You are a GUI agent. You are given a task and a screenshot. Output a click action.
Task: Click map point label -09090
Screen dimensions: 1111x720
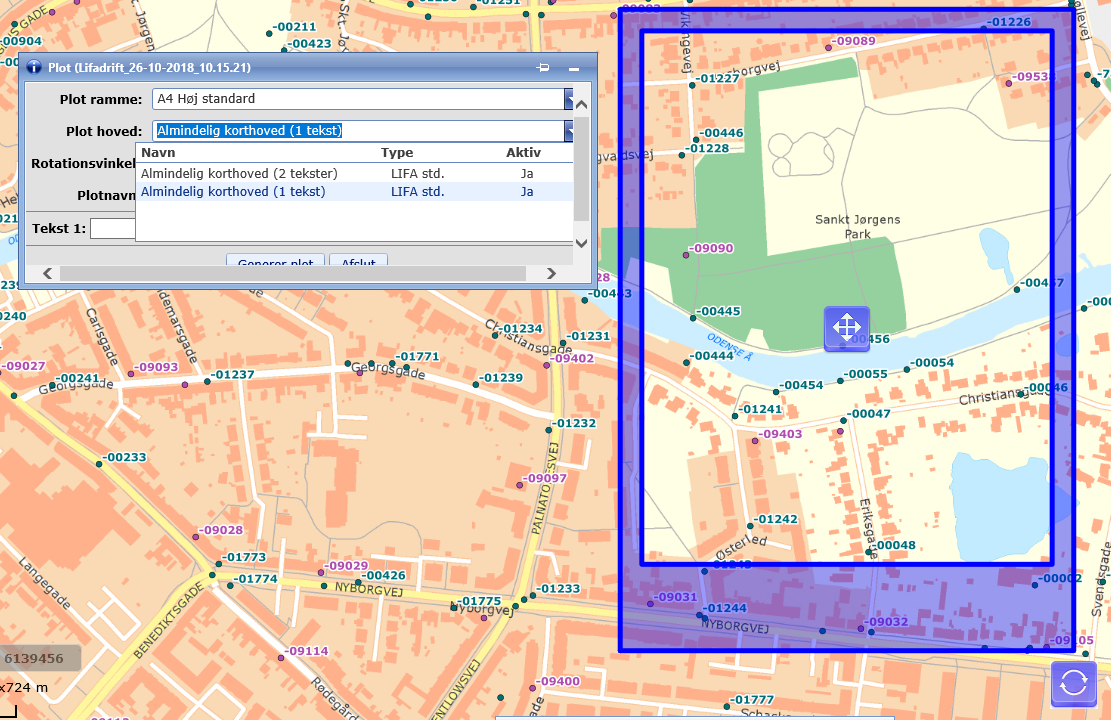[712, 249]
